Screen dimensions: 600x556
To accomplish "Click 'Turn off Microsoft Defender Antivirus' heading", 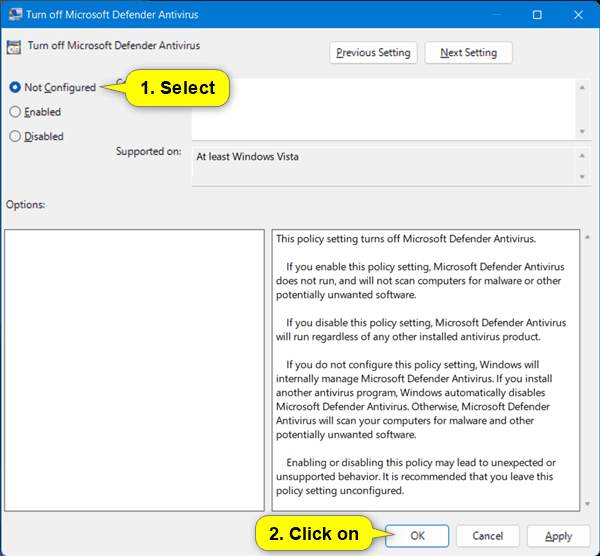I will tap(114, 46).
